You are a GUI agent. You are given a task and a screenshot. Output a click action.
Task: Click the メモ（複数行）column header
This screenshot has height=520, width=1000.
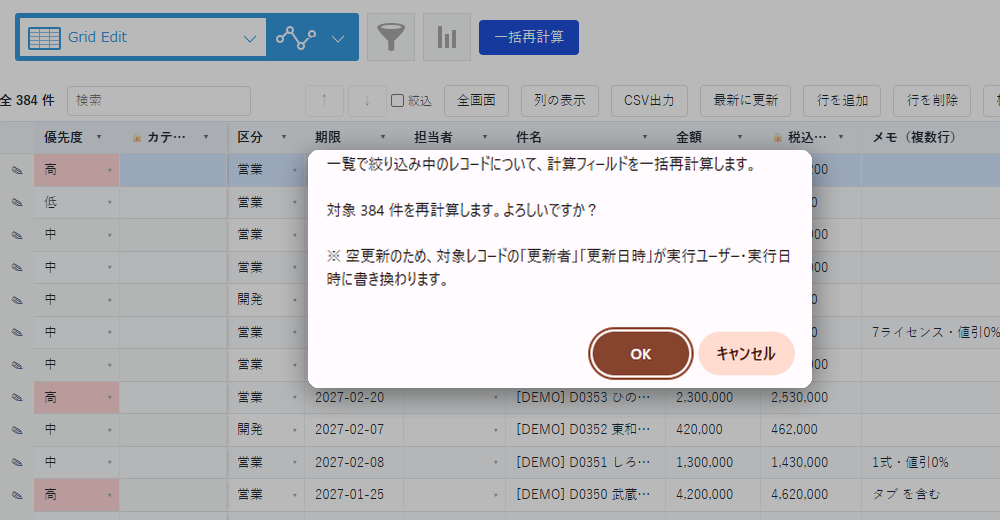pos(931,137)
